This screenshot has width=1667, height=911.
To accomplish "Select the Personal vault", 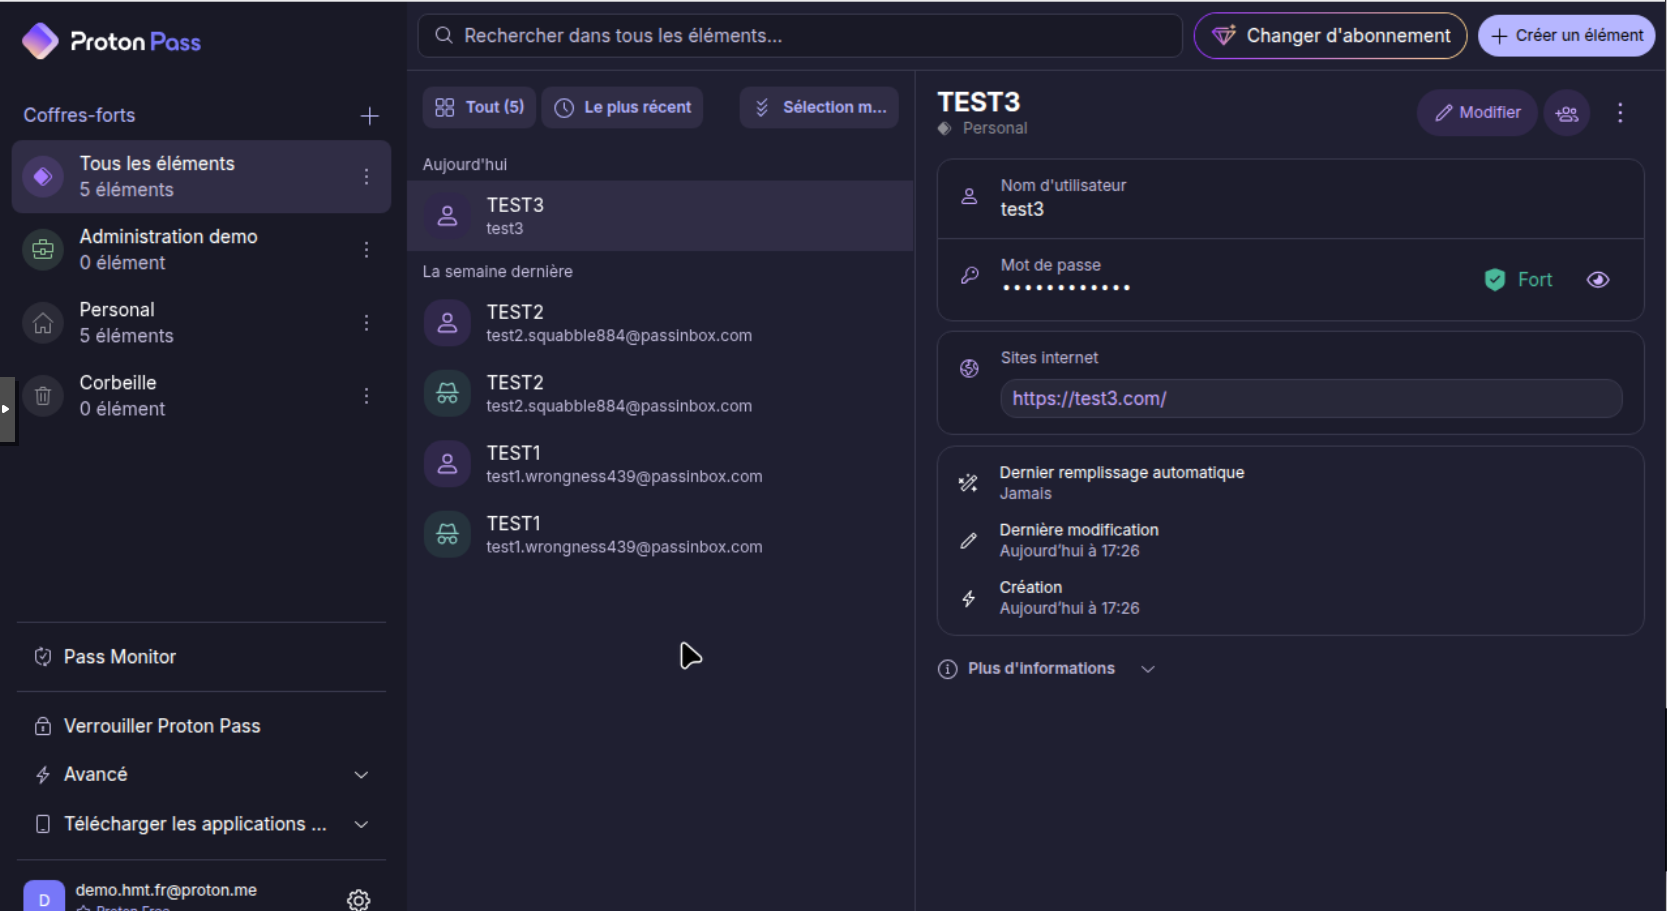I will (x=201, y=323).
